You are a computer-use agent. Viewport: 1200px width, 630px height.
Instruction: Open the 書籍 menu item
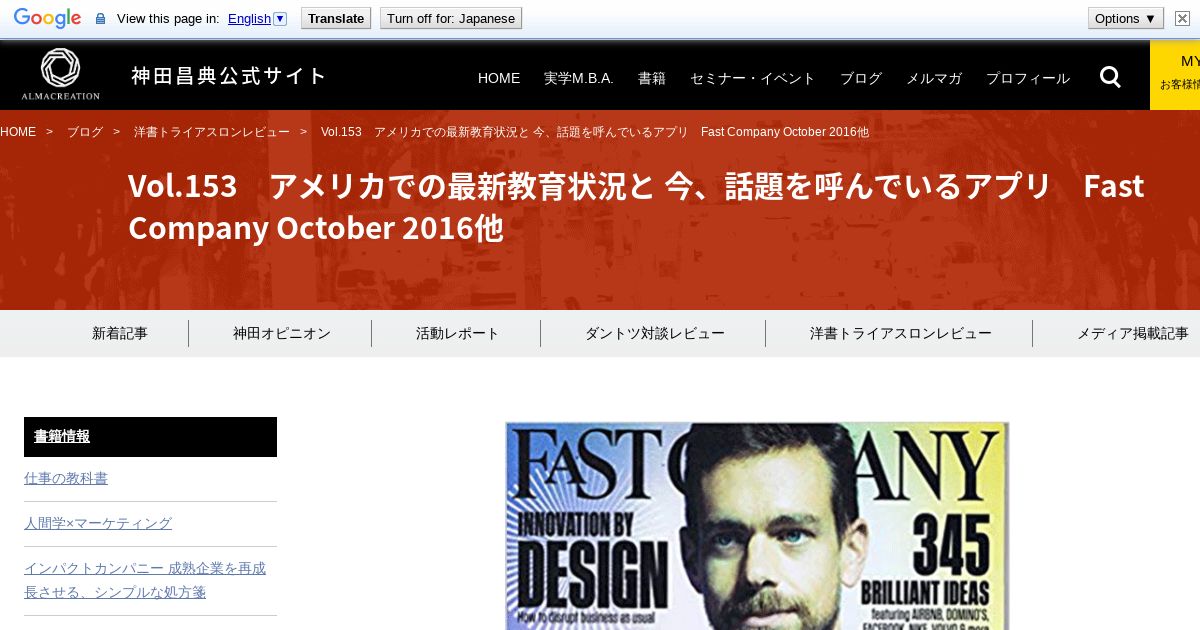pos(652,78)
